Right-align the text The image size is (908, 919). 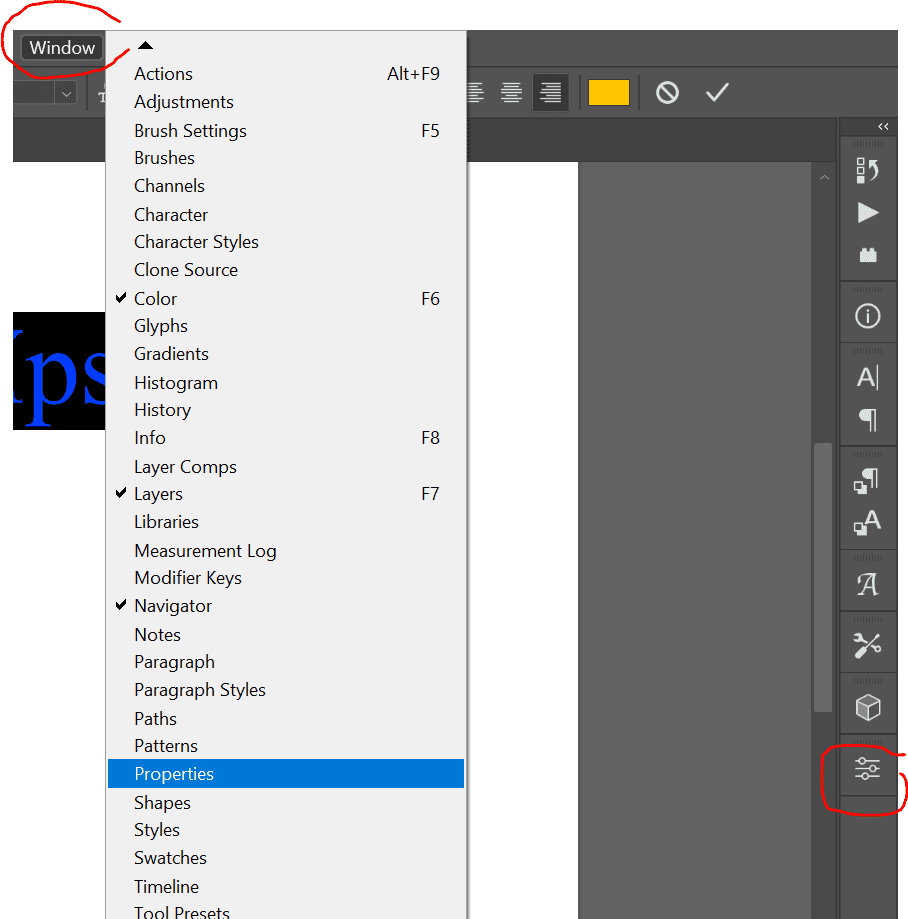click(x=550, y=92)
